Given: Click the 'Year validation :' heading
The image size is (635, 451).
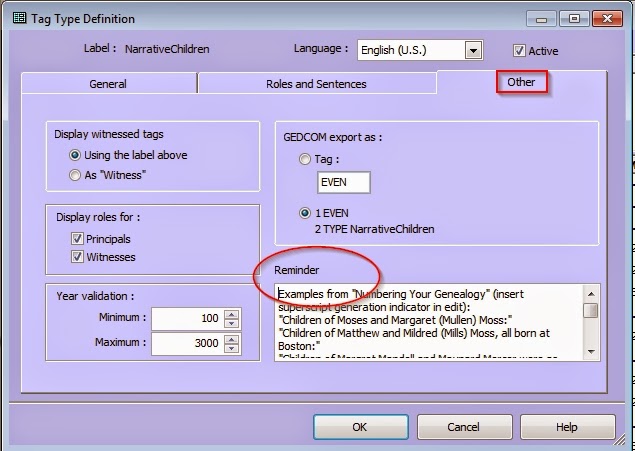Looking at the screenshot, I should point(95,296).
